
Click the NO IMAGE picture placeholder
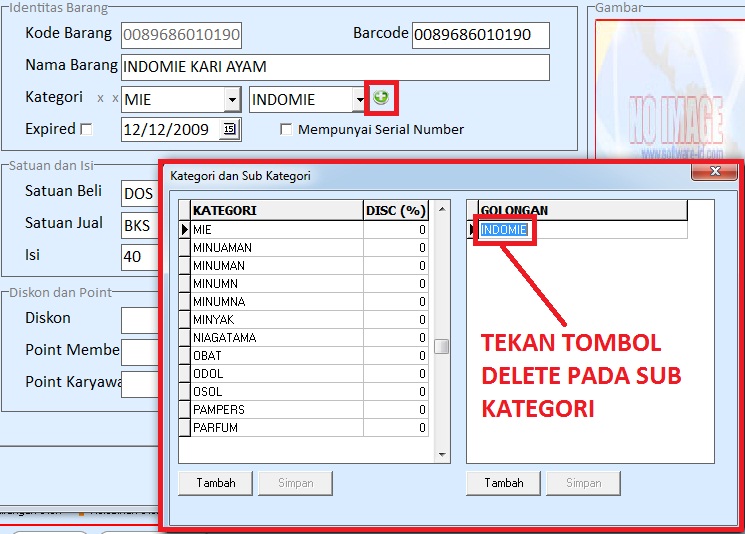[x=670, y=90]
